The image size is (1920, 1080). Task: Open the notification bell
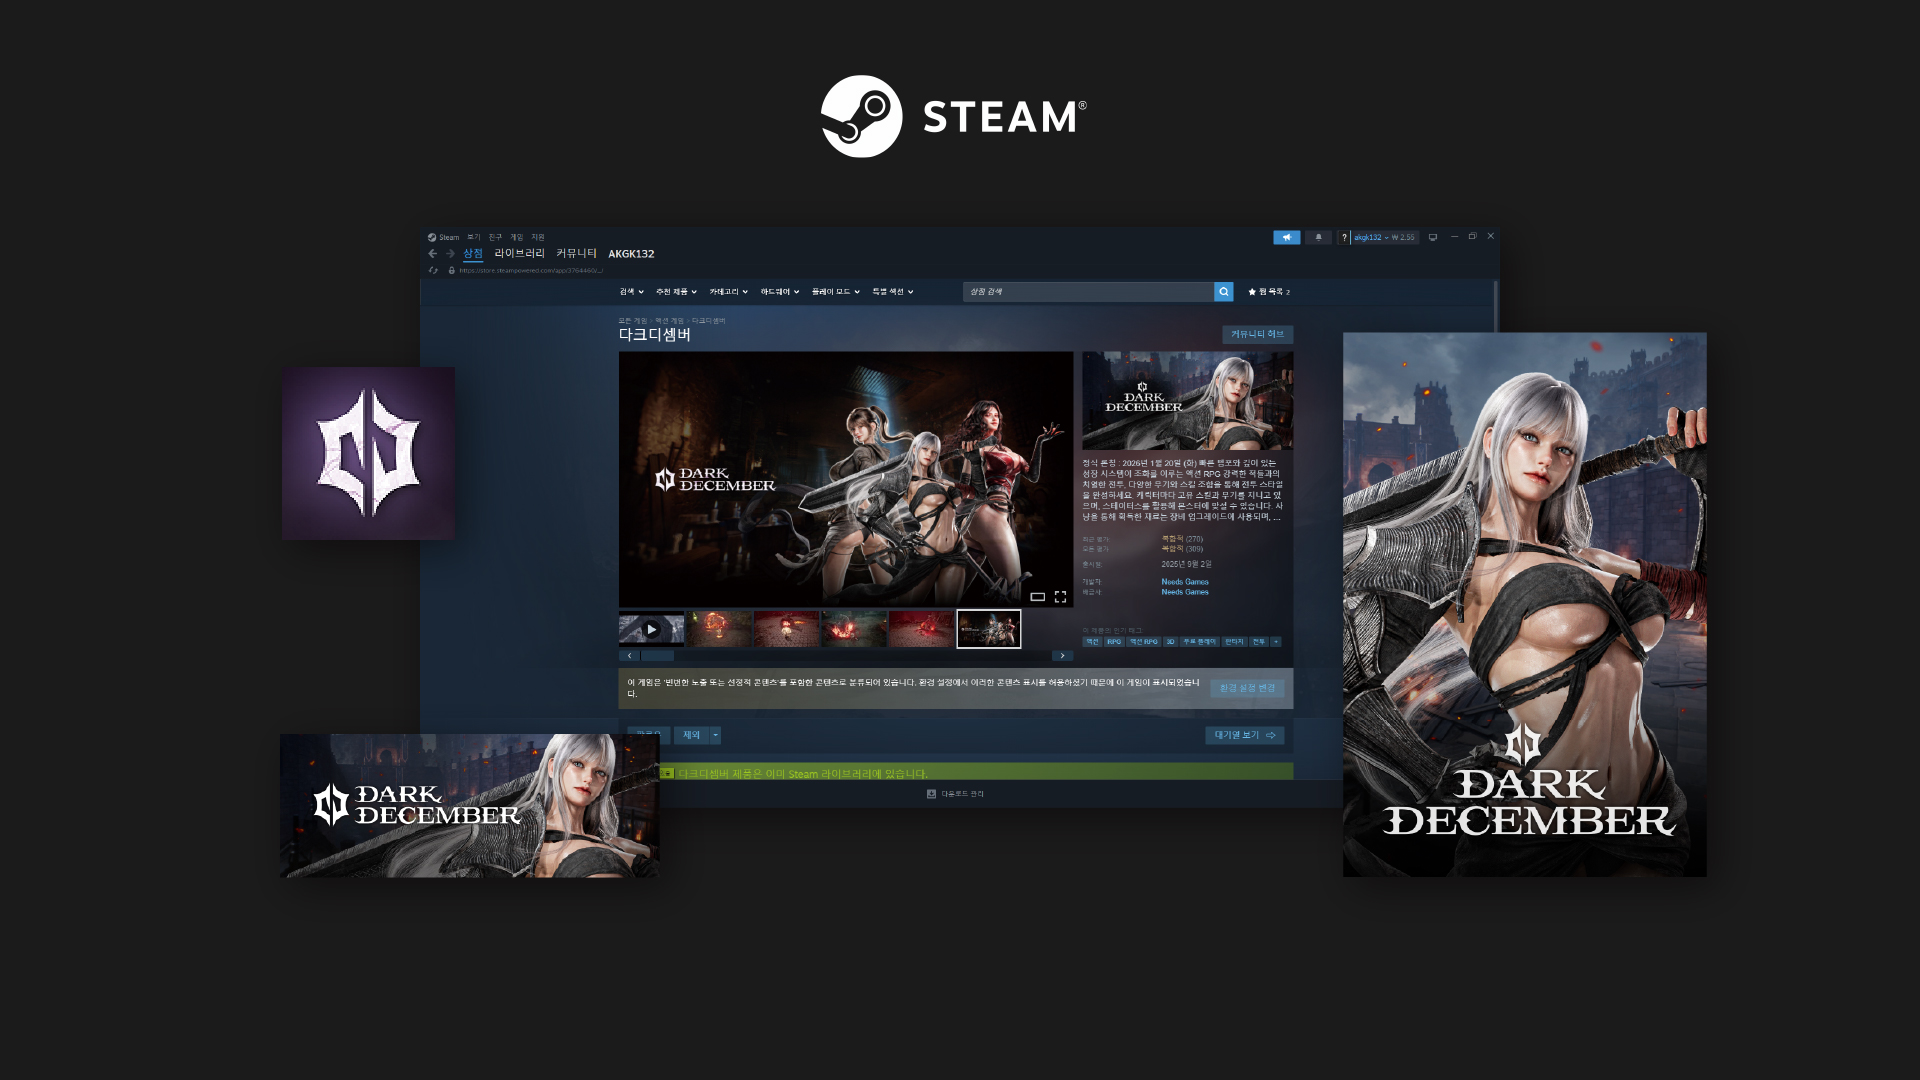click(x=1318, y=238)
